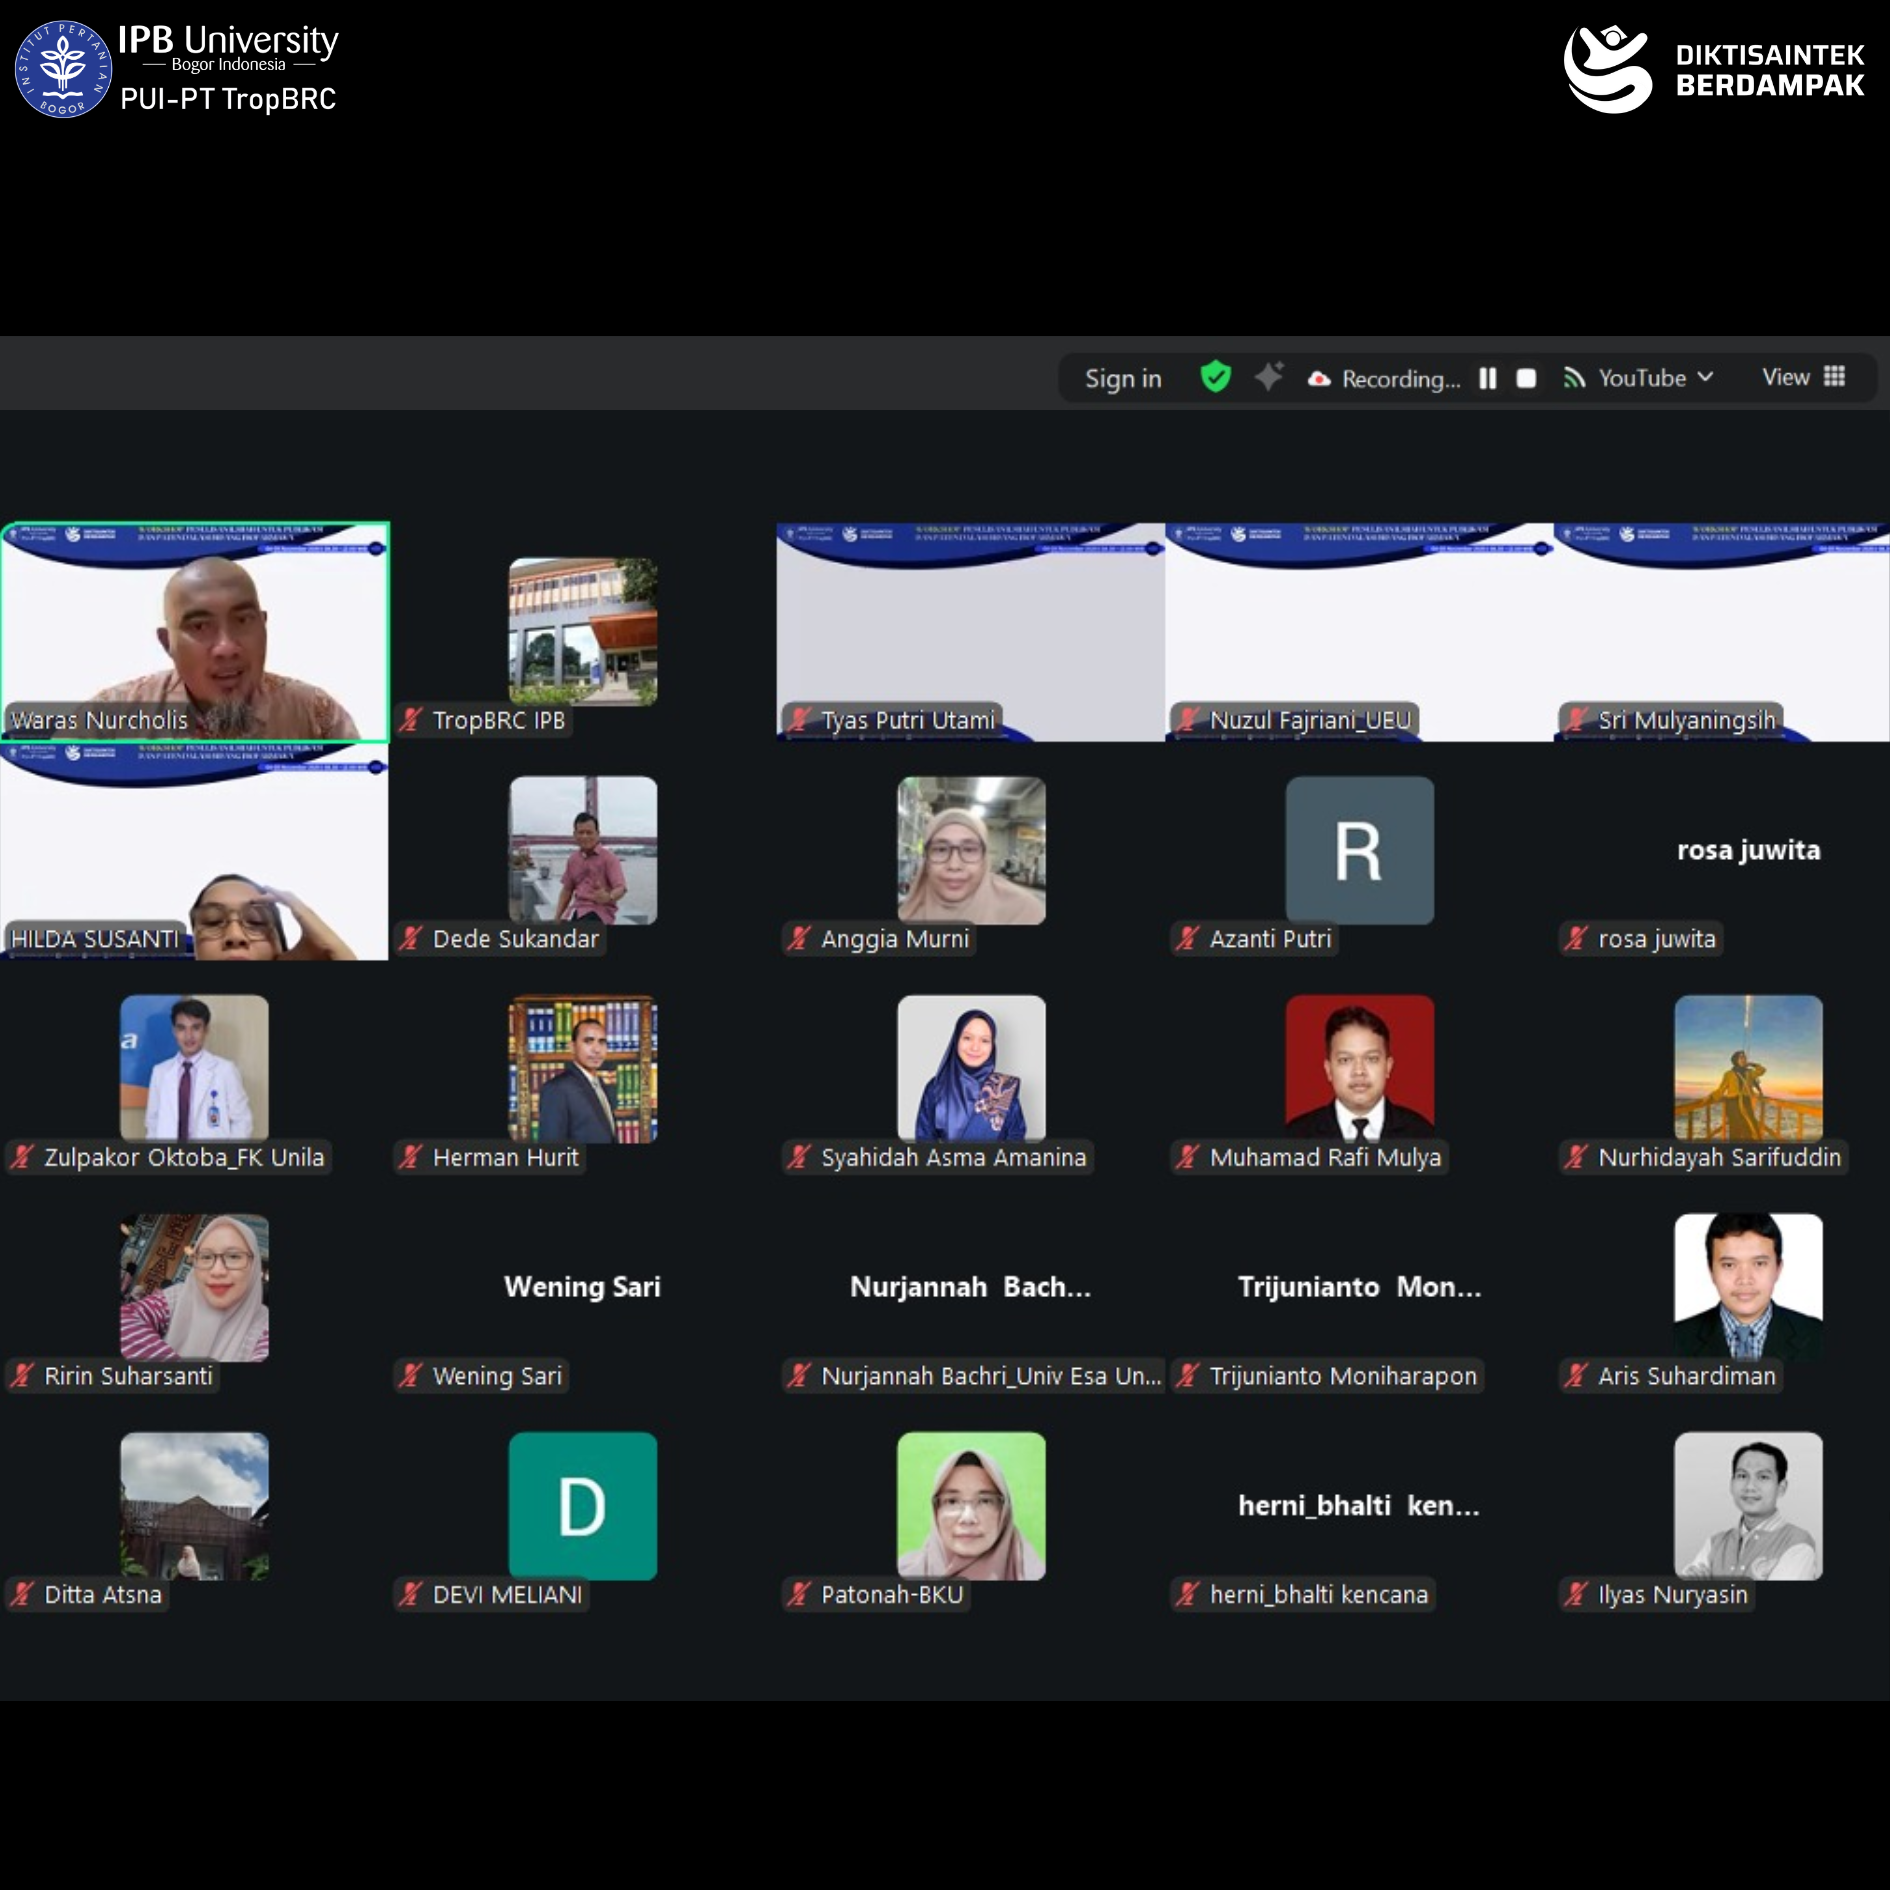Click the green encryption shield icon
1890x1890 pixels.
1215,377
